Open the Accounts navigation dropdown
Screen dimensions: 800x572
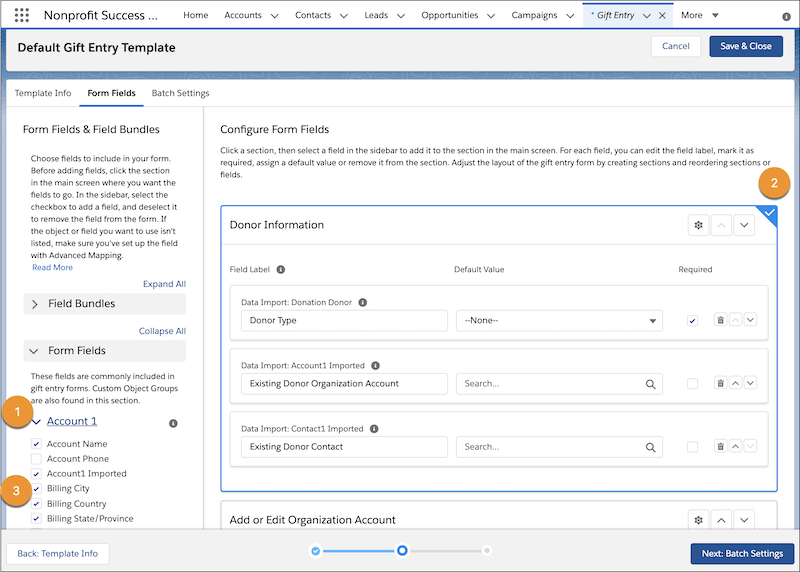coord(274,16)
